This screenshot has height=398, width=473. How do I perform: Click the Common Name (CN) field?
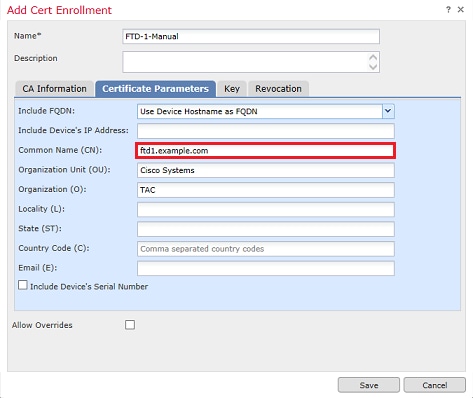pos(266,151)
